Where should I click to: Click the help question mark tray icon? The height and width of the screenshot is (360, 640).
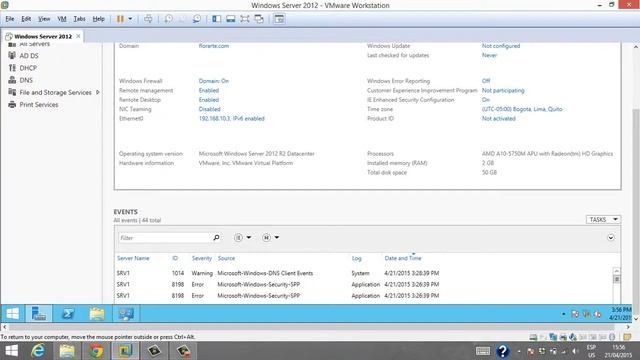click(x=503, y=351)
